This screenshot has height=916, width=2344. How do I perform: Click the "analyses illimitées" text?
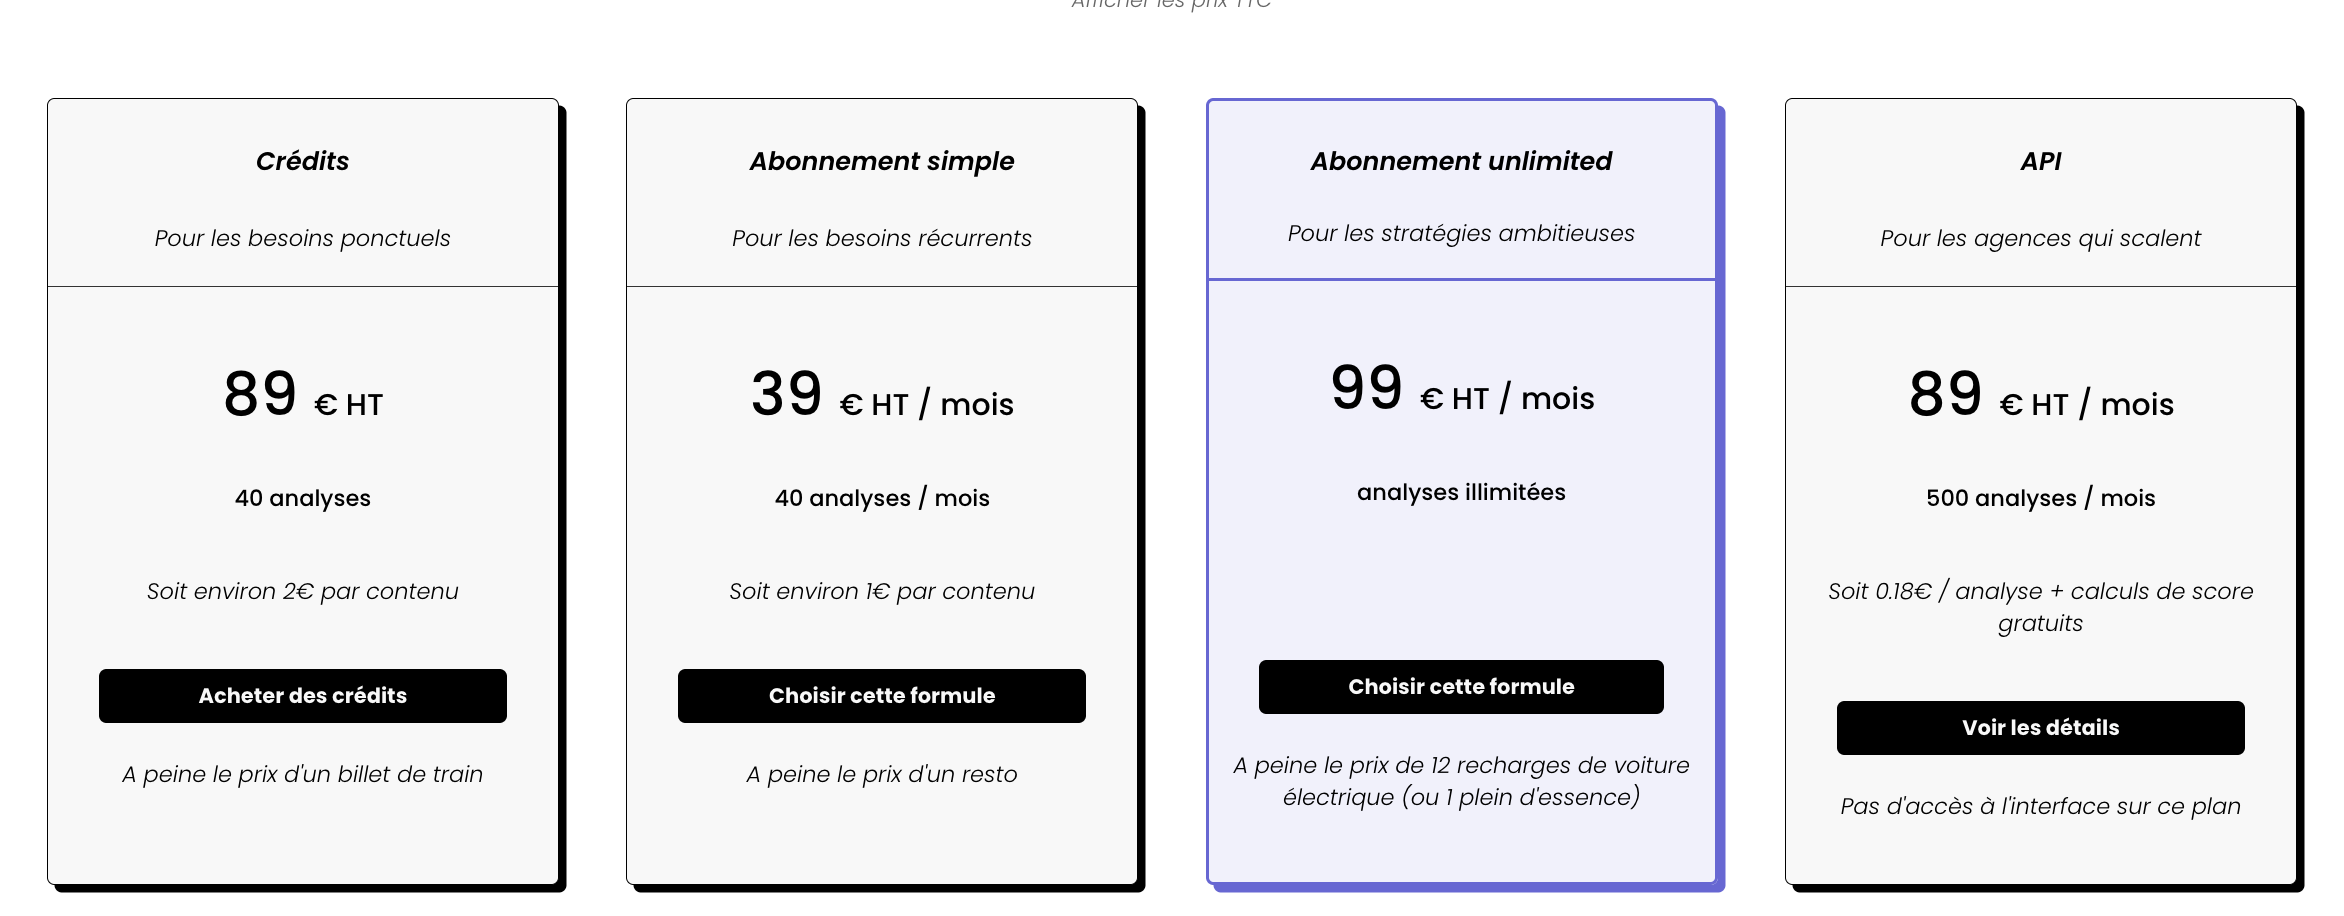(1460, 492)
